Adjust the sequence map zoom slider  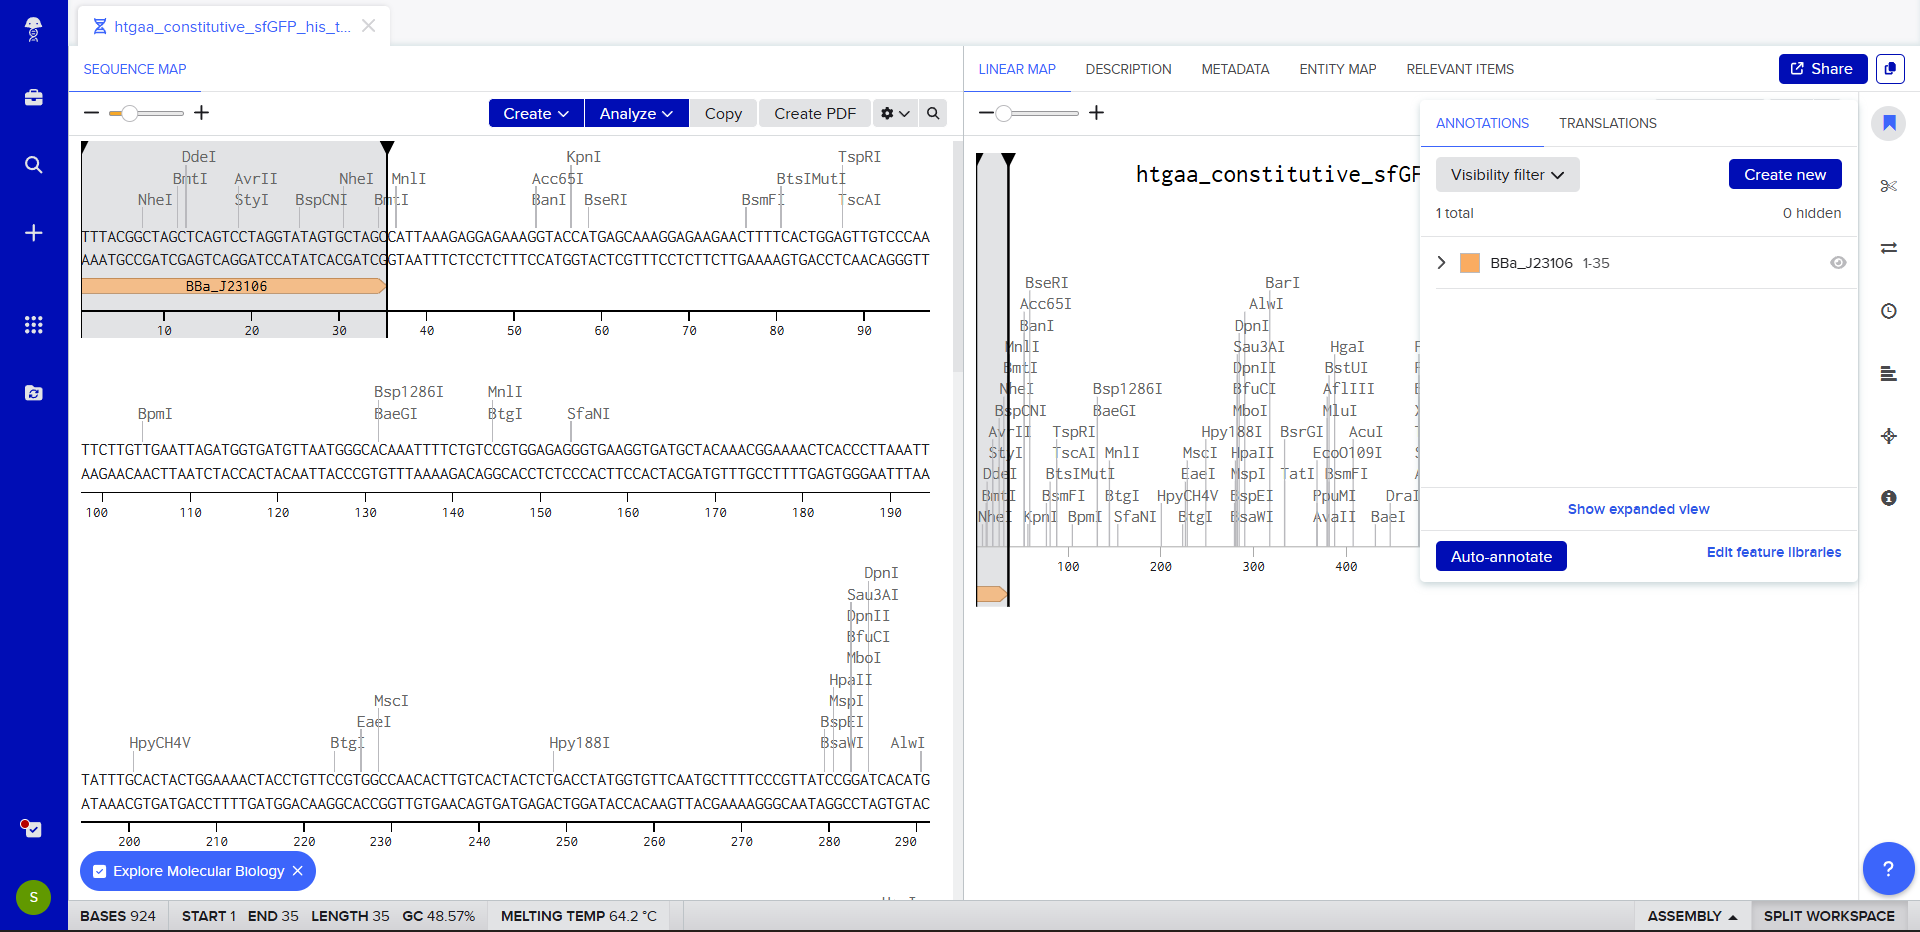pos(129,114)
